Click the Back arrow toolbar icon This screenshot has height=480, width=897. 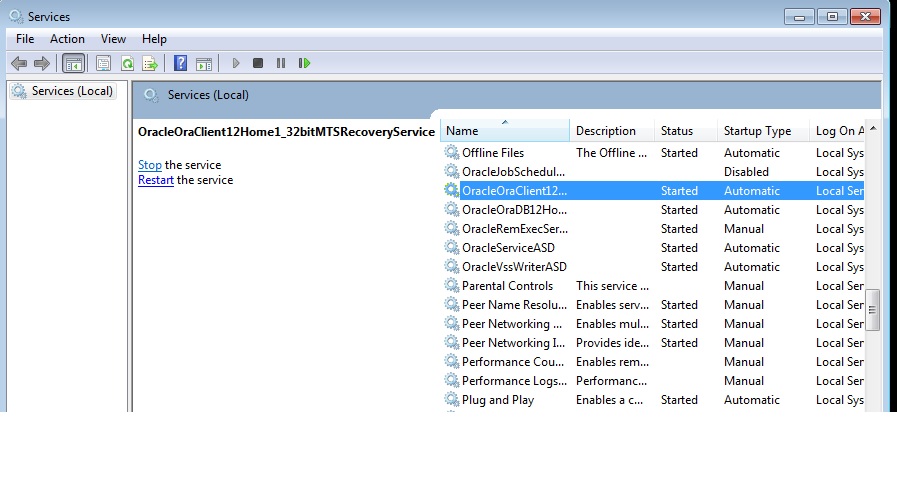[x=19, y=63]
